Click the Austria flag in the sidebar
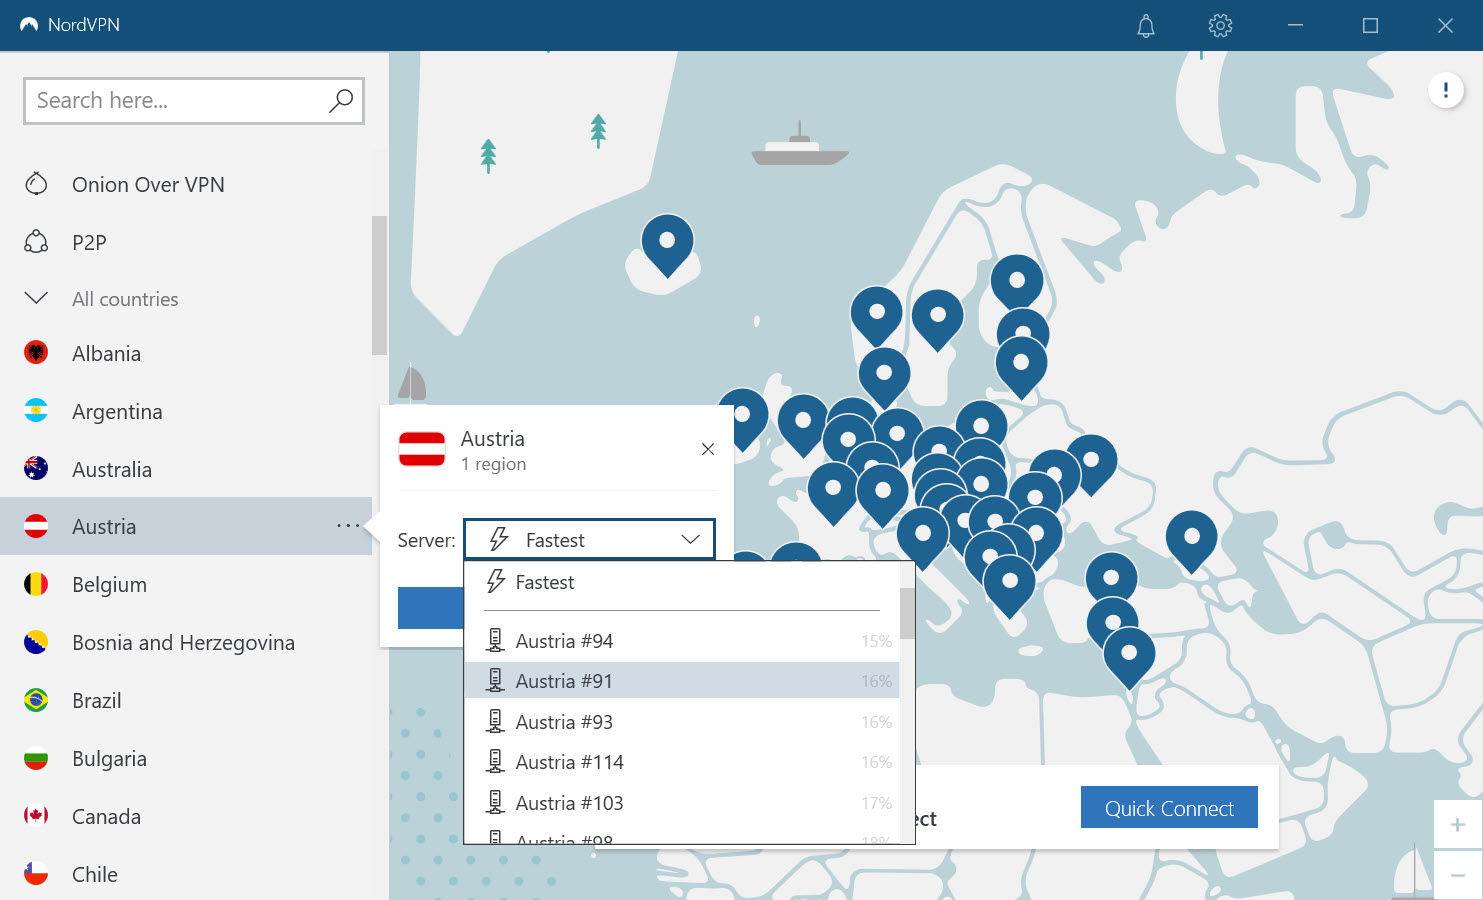 click(x=36, y=526)
